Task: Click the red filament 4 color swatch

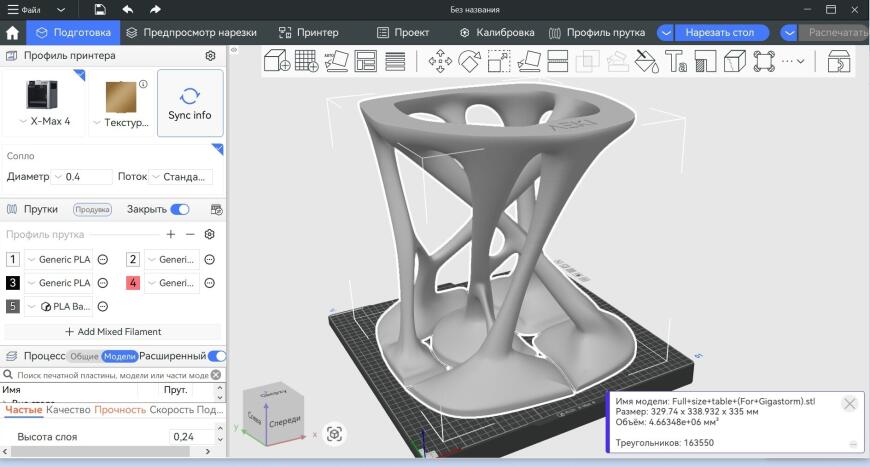Action: coord(133,283)
